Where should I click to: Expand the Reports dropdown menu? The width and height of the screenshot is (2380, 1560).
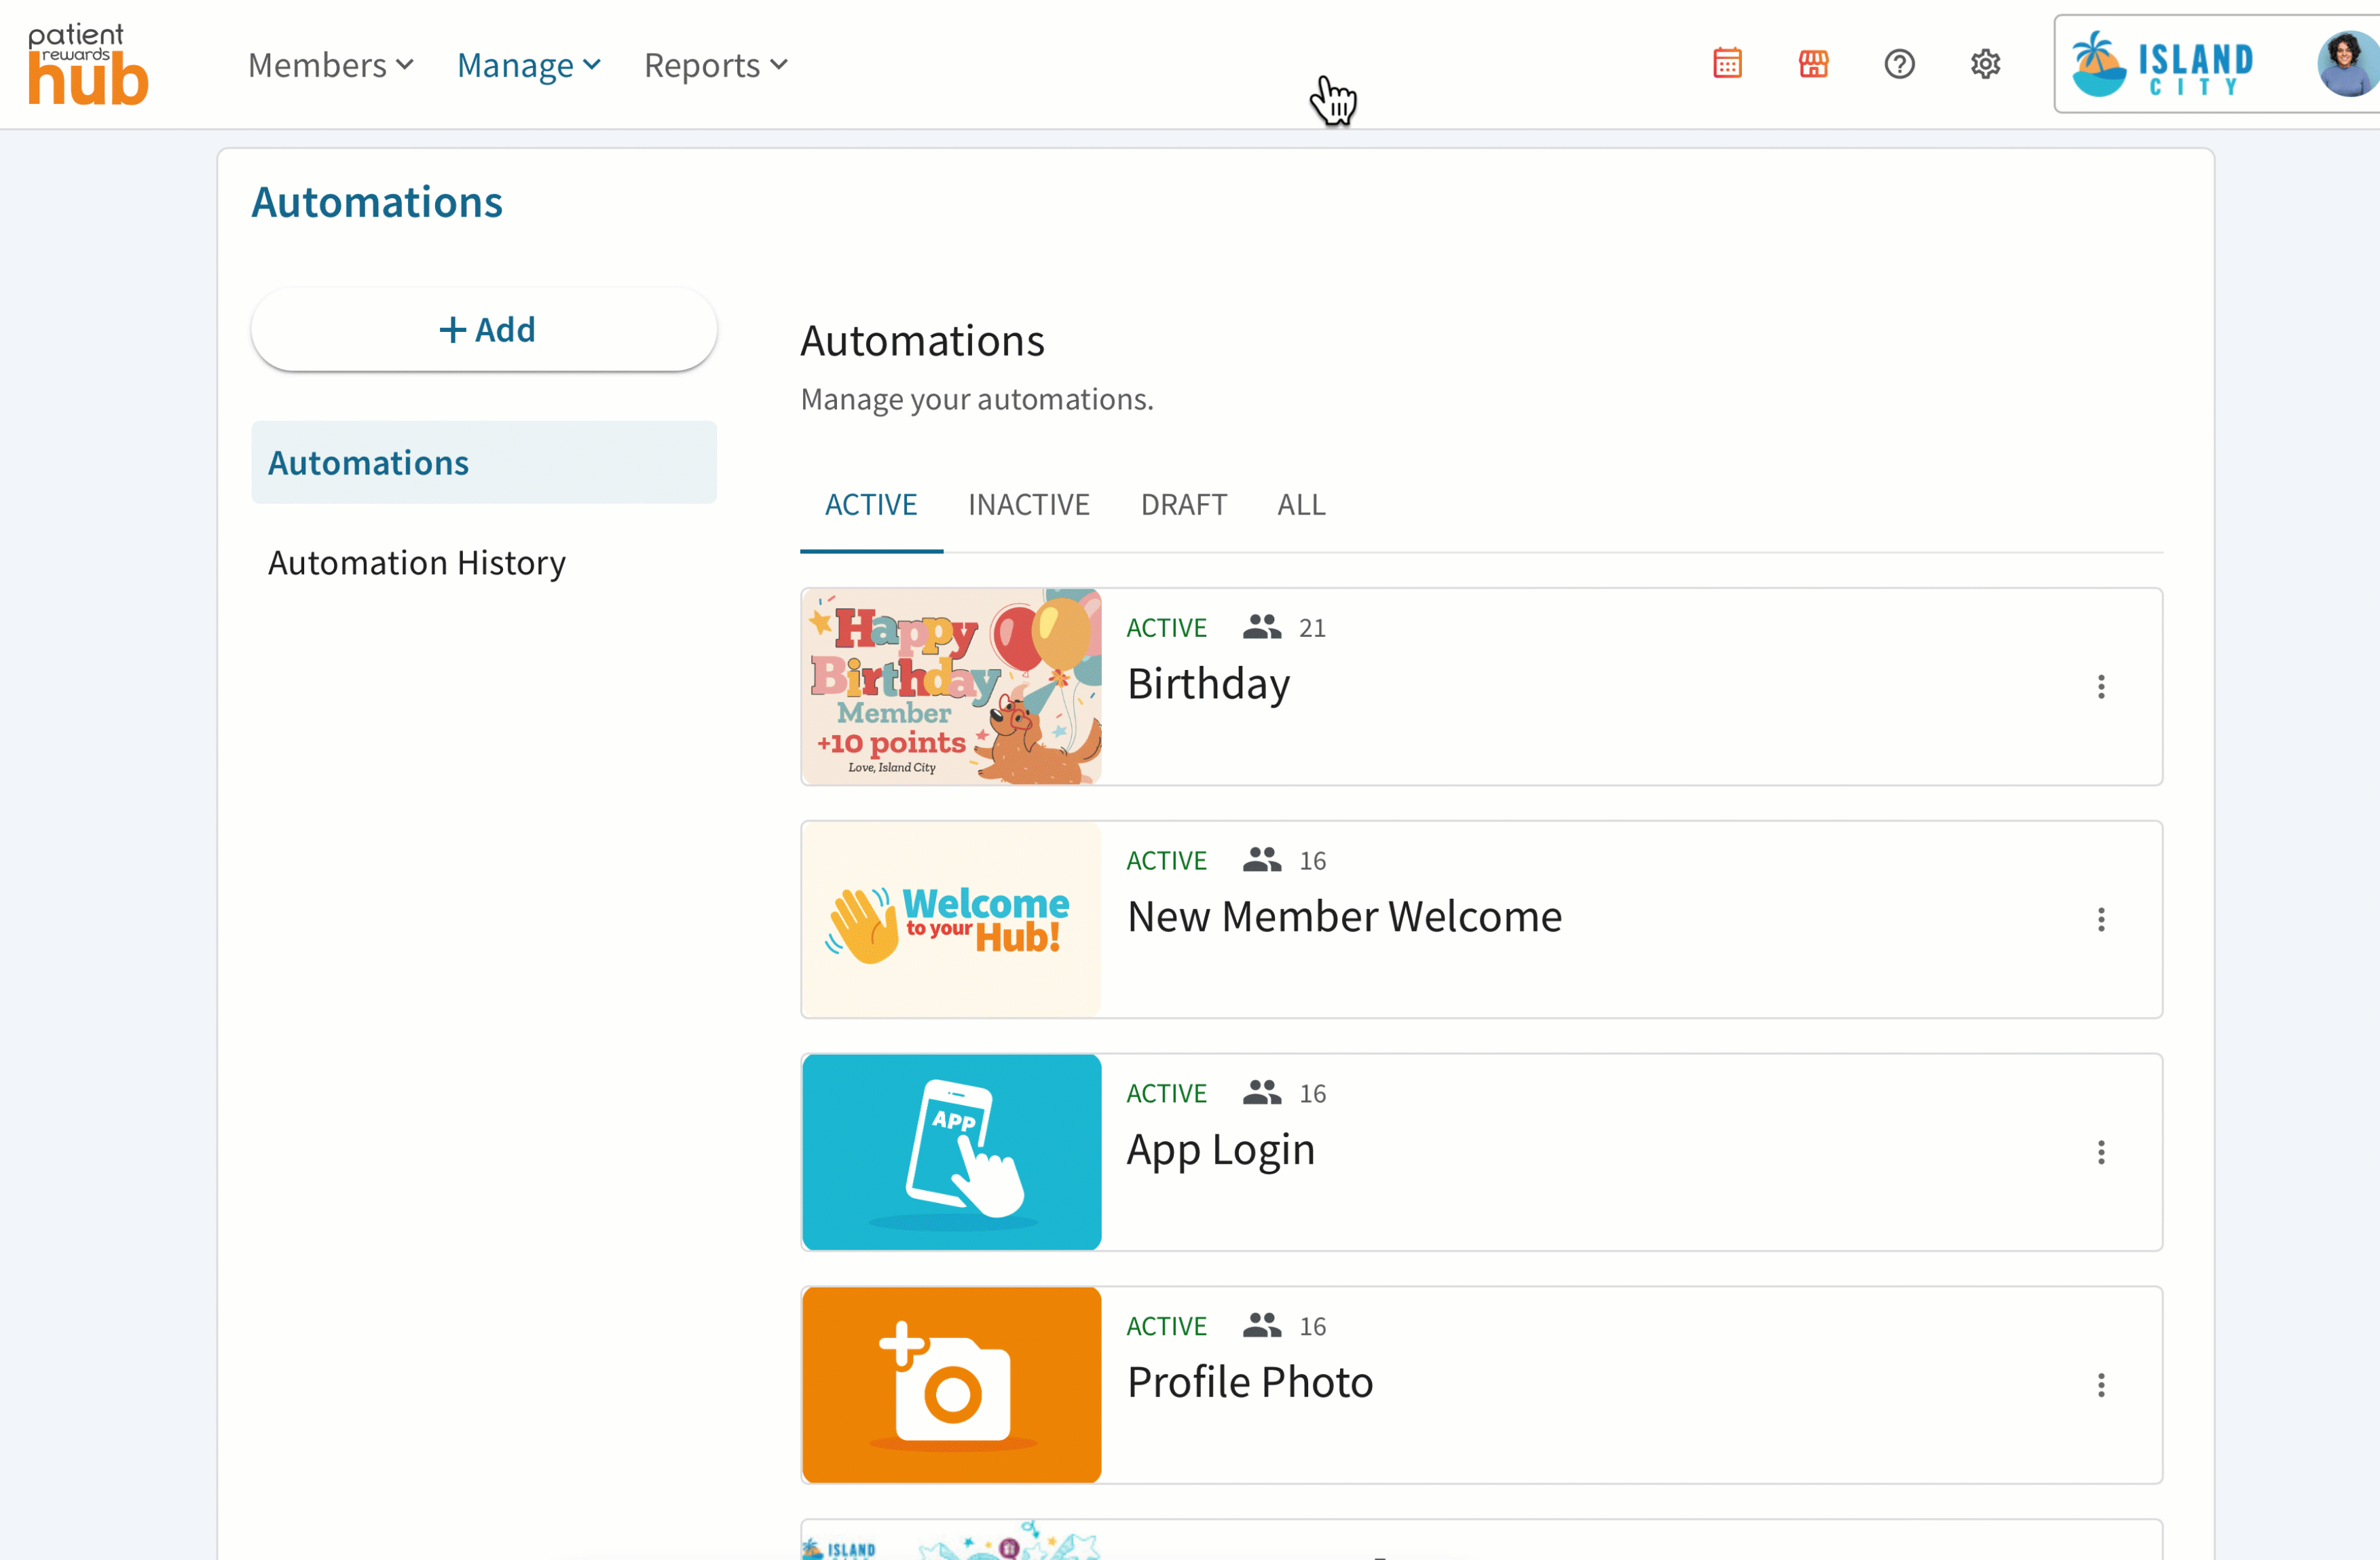(x=716, y=65)
